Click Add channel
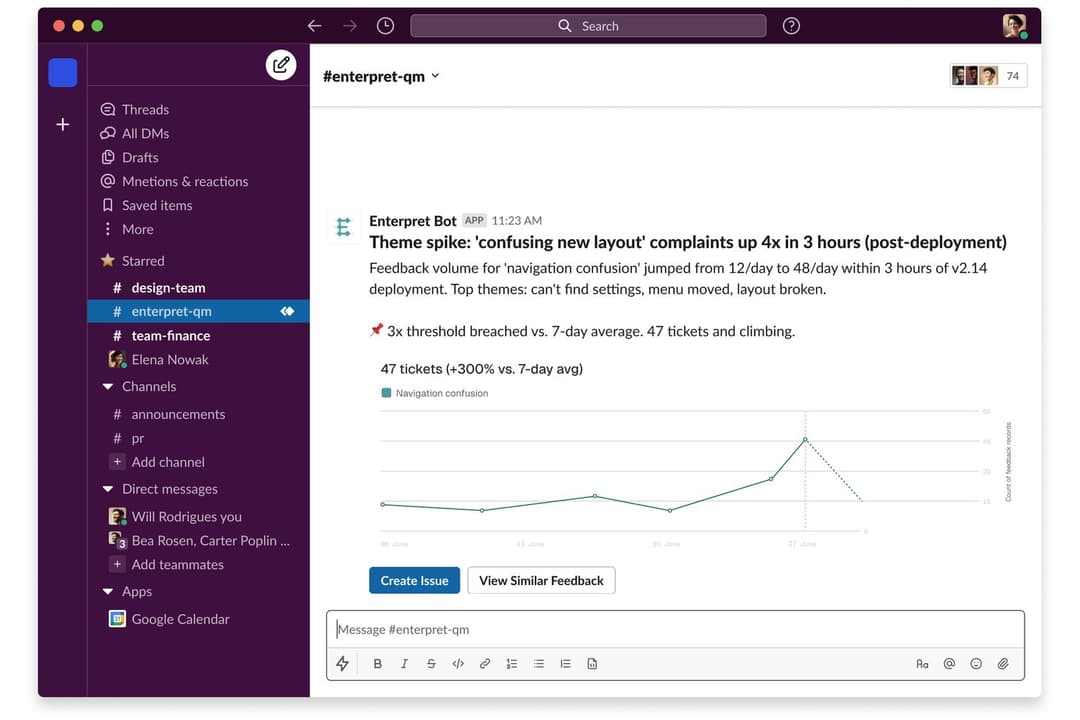1080x720 pixels. coord(158,462)
